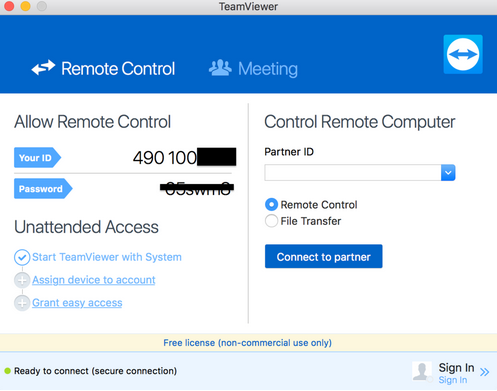Open the Assign device to account link
Screen dimensions: 497x391
[x=94, y=280]
